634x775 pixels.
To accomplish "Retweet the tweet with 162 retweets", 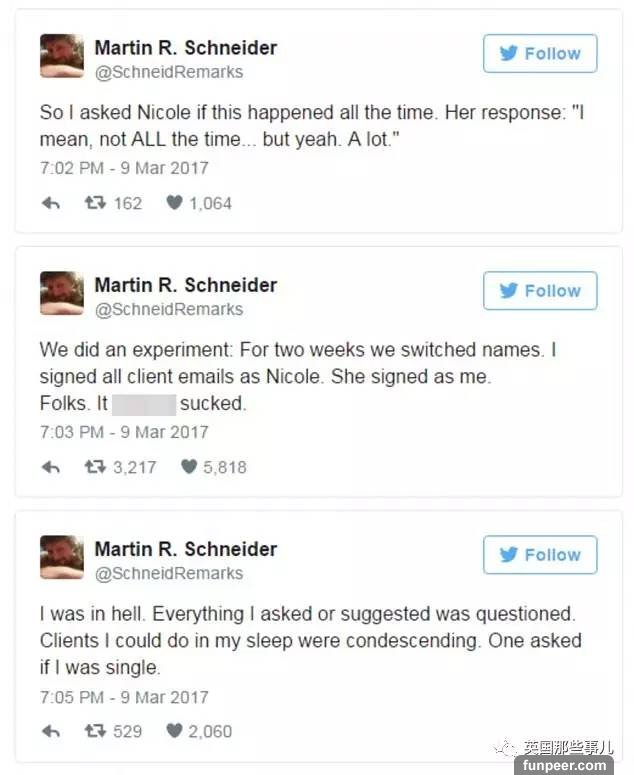I will (95, 203).
